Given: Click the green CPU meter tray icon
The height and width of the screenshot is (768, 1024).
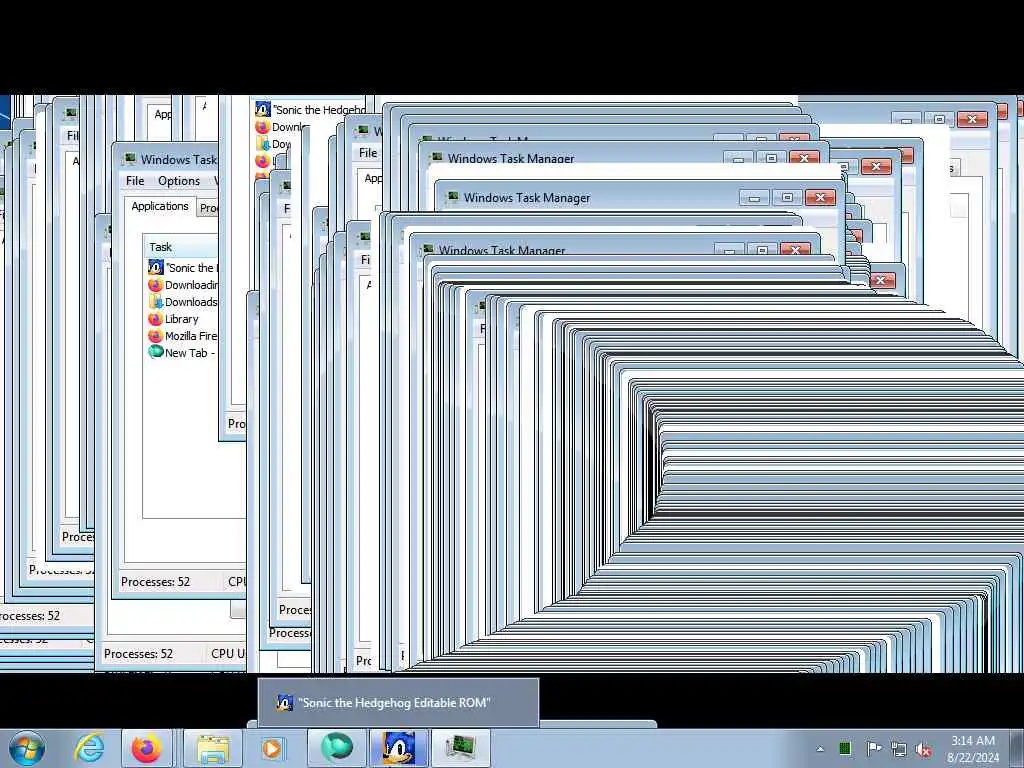Looking at the screenshot, I should click(844, 748).
